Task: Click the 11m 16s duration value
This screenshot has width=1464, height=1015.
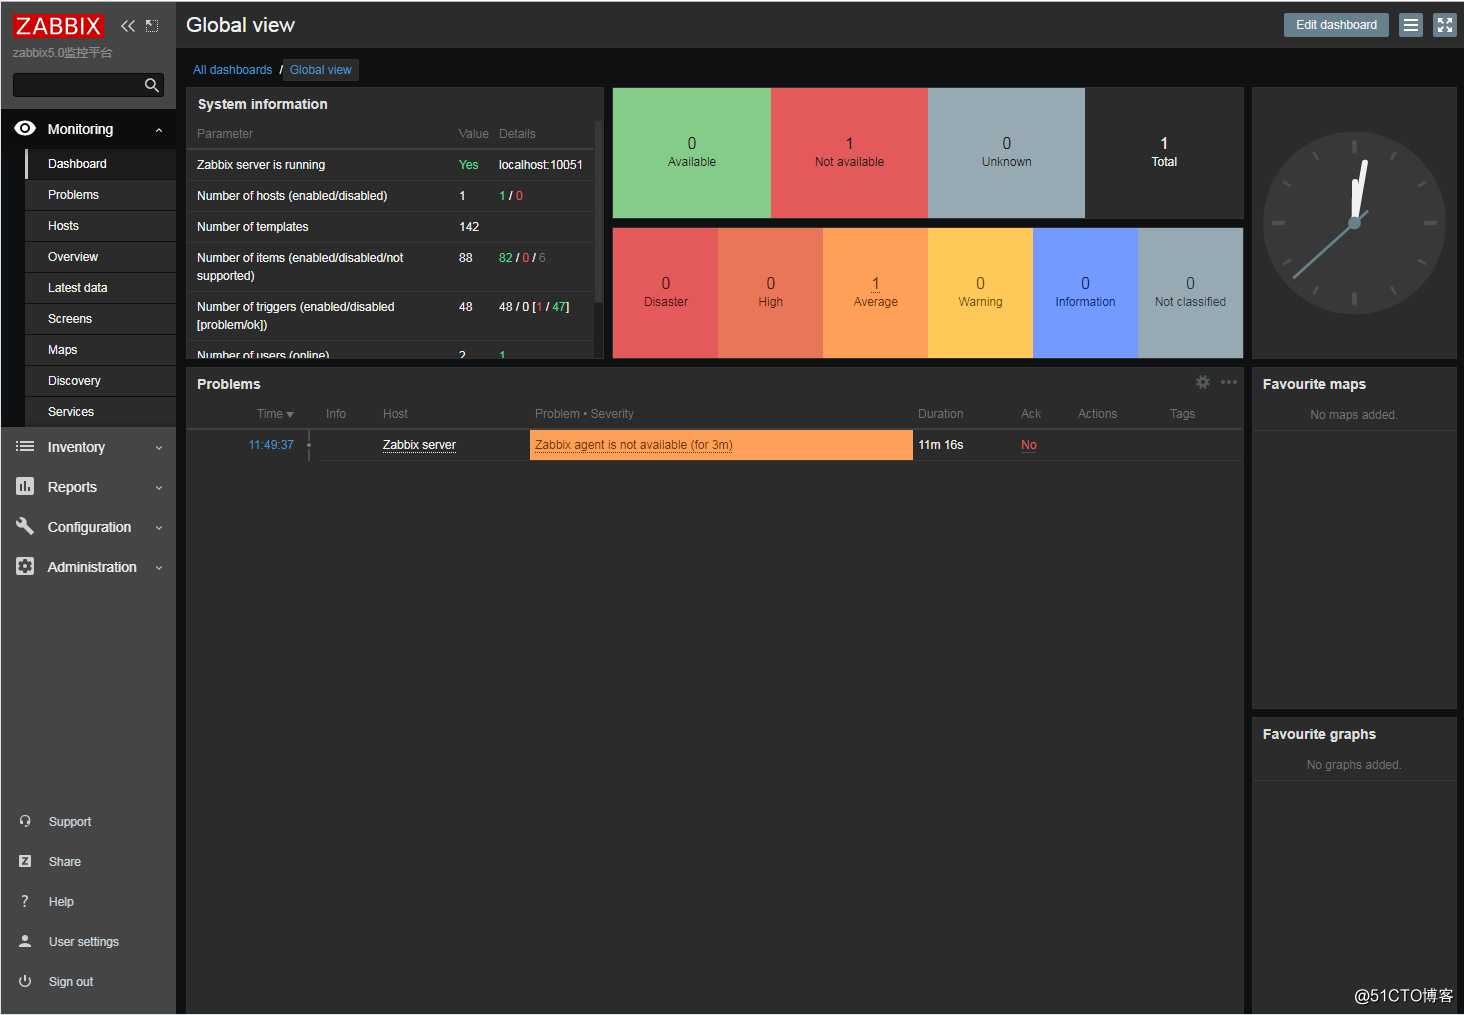Action: [x=940, y=445]
